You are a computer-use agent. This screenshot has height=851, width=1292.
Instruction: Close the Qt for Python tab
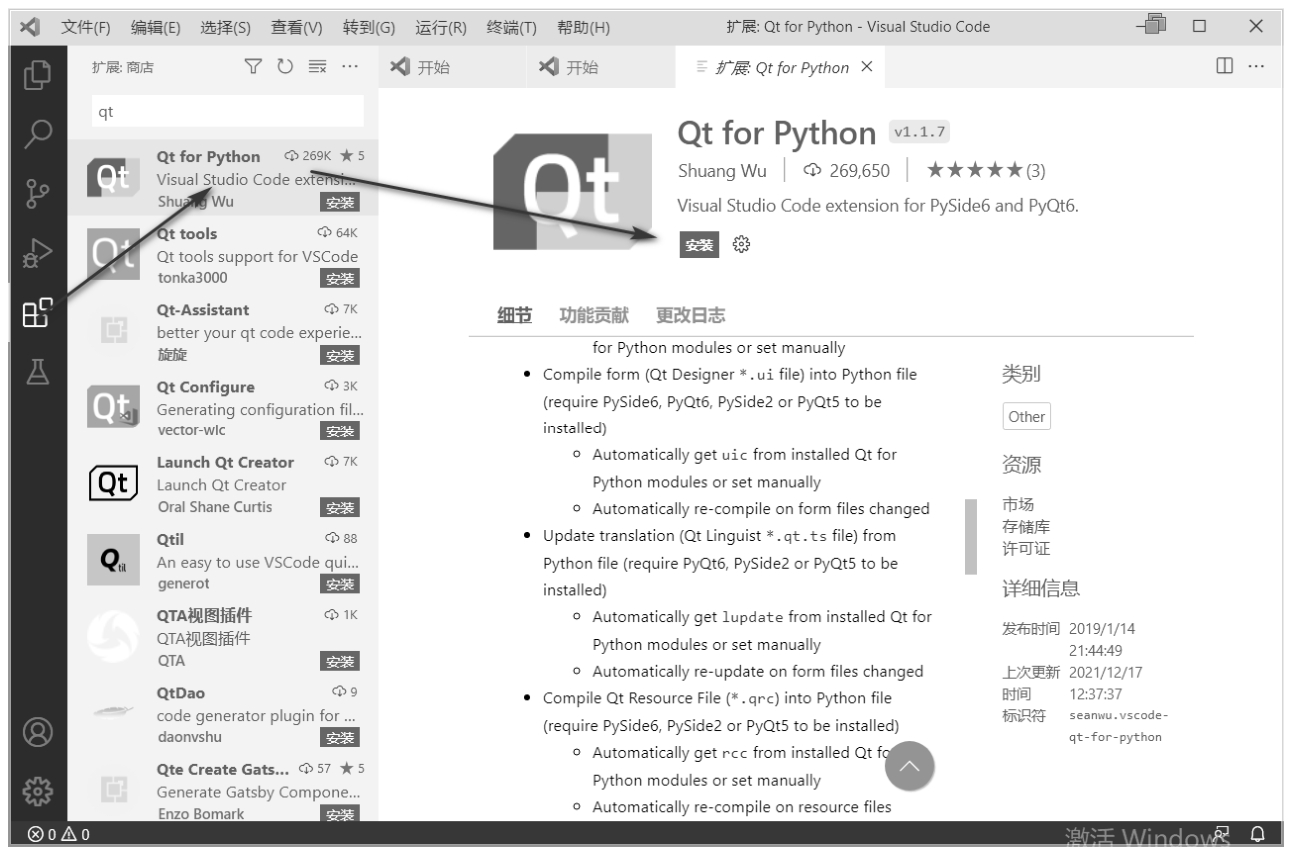click(867, 67)
